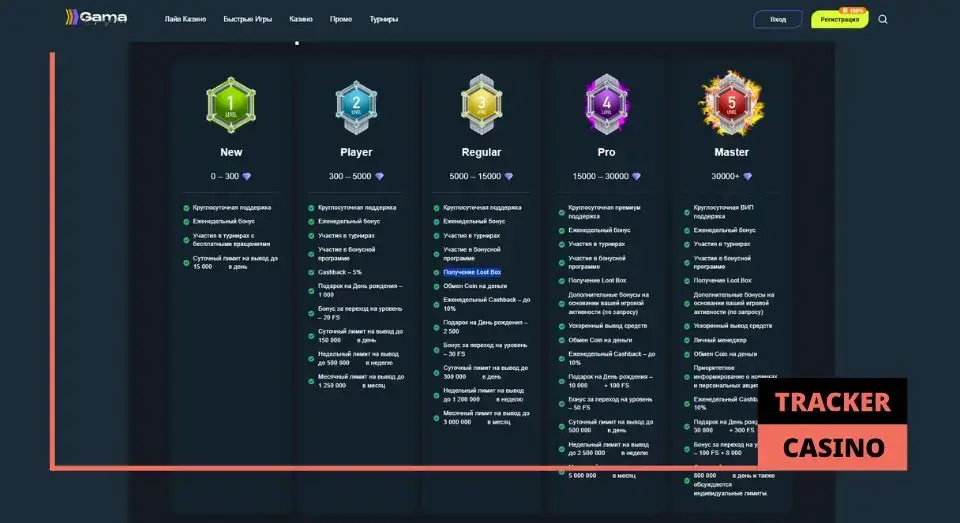This screenshot has height=523, width=960.
Task: Click the Cashback – 5% line
Action: pos(340,272)
